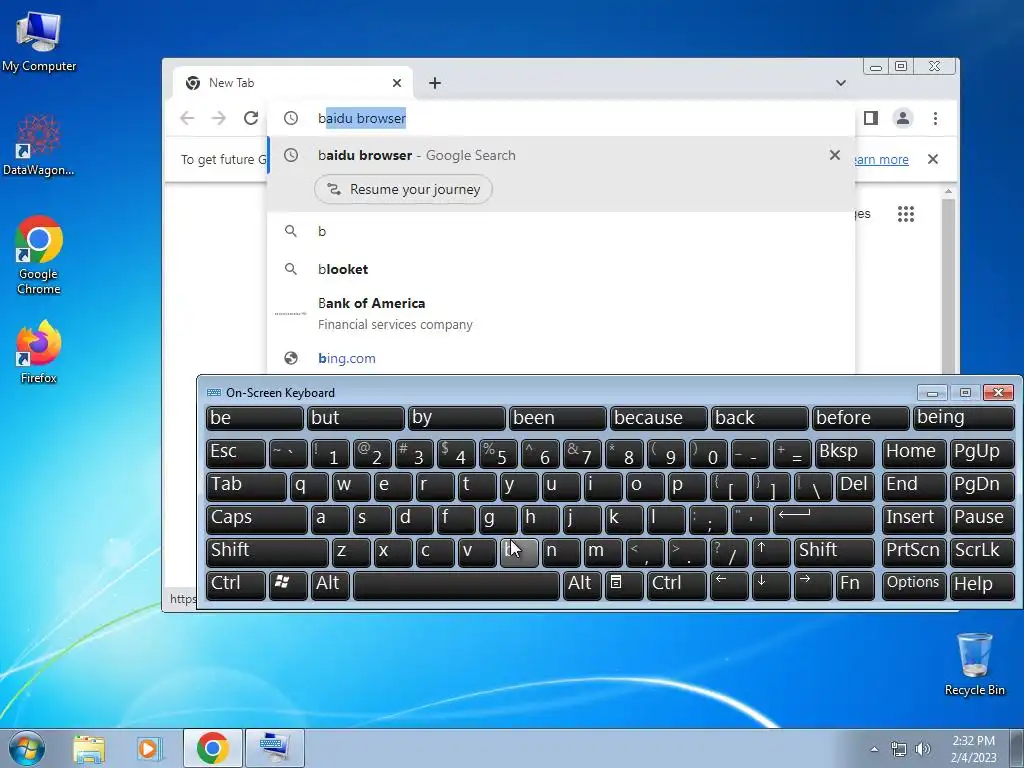Click the 'because' word prediction
This screenshot has height=768, width=1024.
658,418
